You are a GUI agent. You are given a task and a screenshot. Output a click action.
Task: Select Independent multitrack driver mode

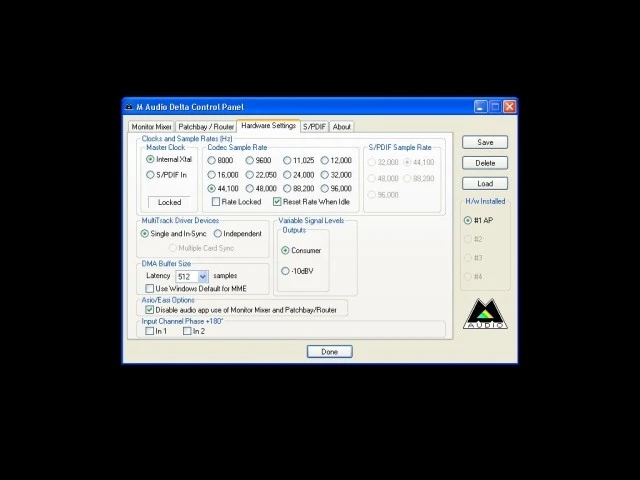[x=218, y=234]
